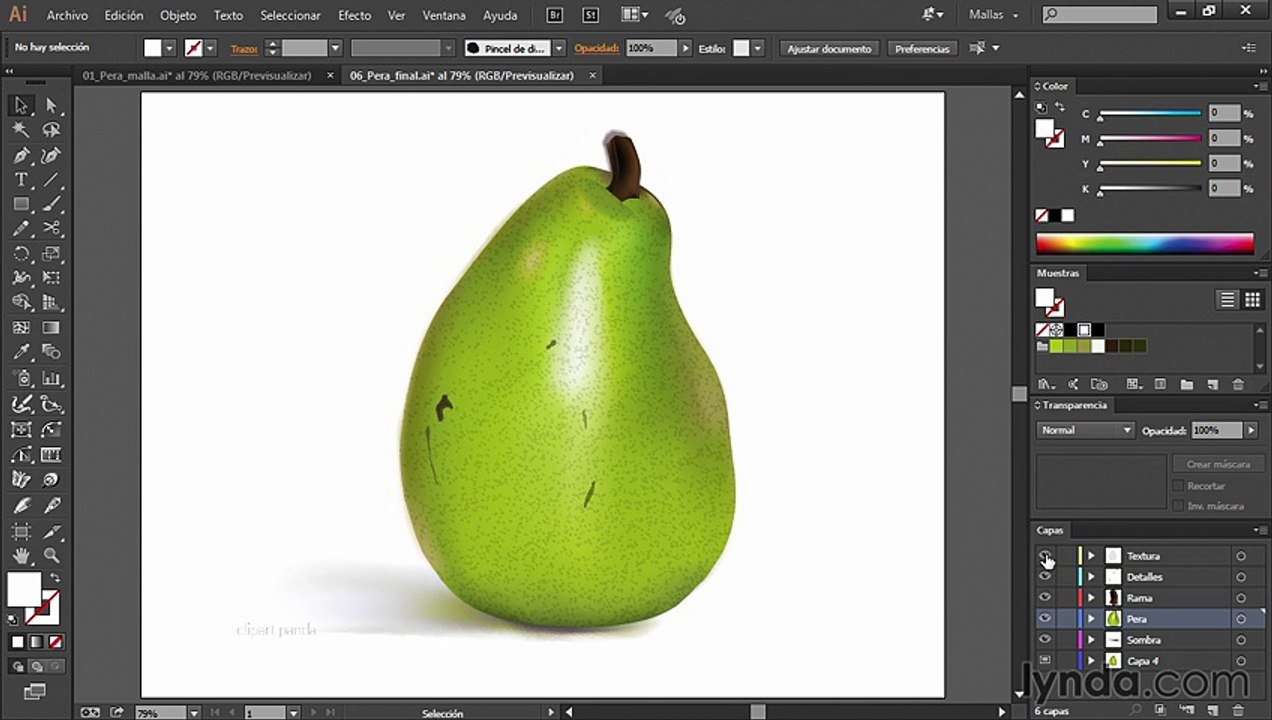Select the Mesh tool
The width and height of the screenshot is (1272, 720).
pyautogui.click(x=21, y=328)
